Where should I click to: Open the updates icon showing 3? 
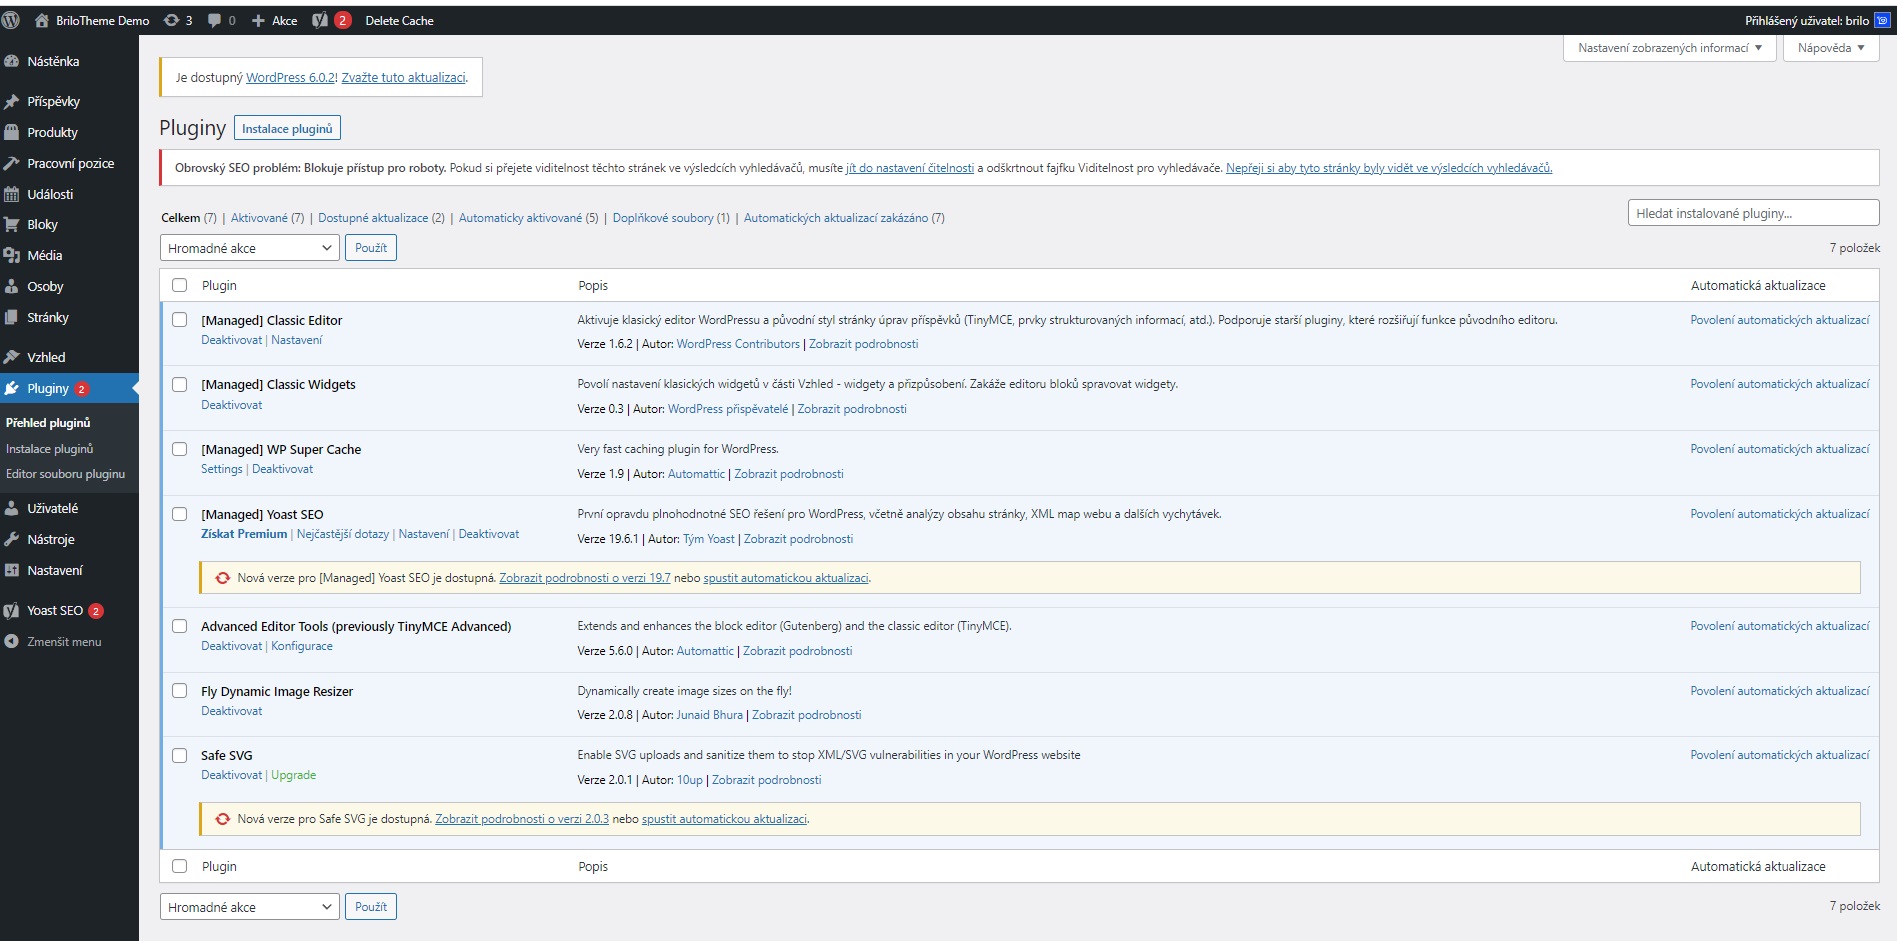coord(172,20)
